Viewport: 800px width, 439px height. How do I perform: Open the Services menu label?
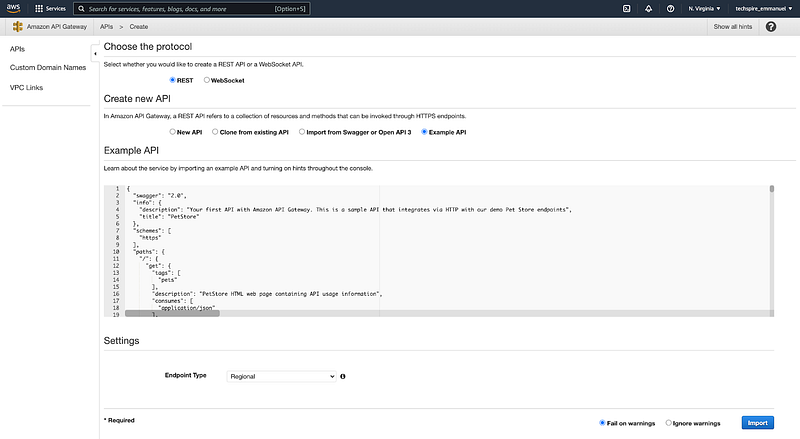click(56, 9)
